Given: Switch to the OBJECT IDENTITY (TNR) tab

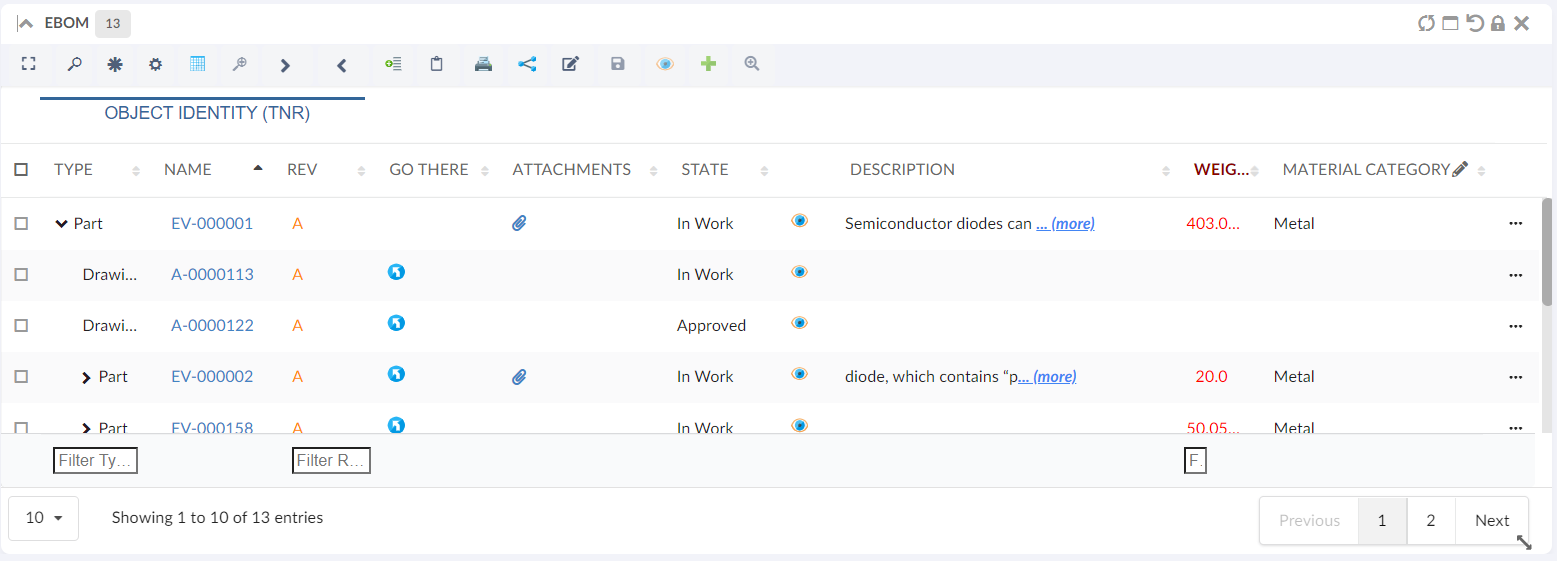Looking at the screenshot, I should pos(207,114).
